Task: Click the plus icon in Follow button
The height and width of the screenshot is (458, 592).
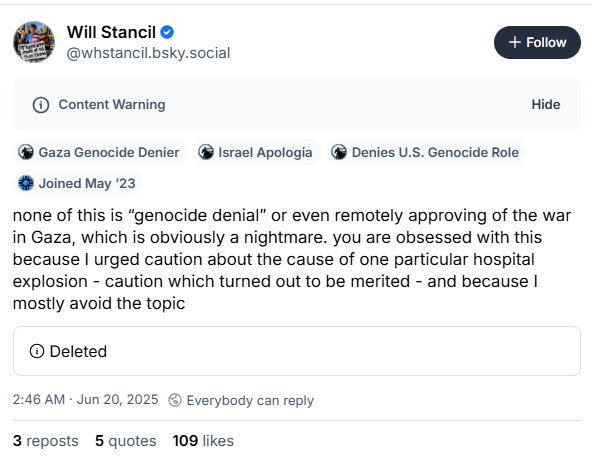Action: tap(515, 42)
